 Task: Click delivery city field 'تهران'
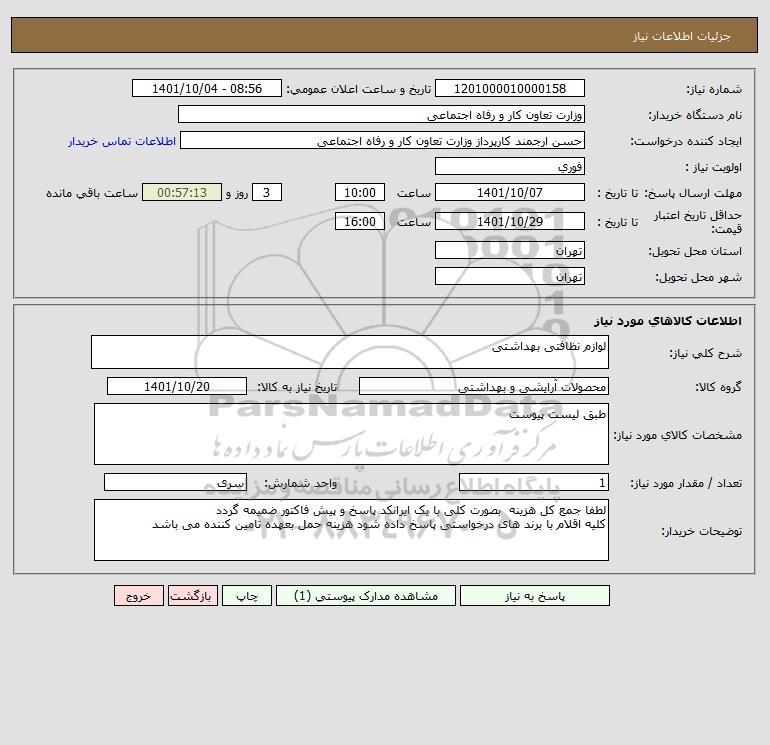point(510,276)
